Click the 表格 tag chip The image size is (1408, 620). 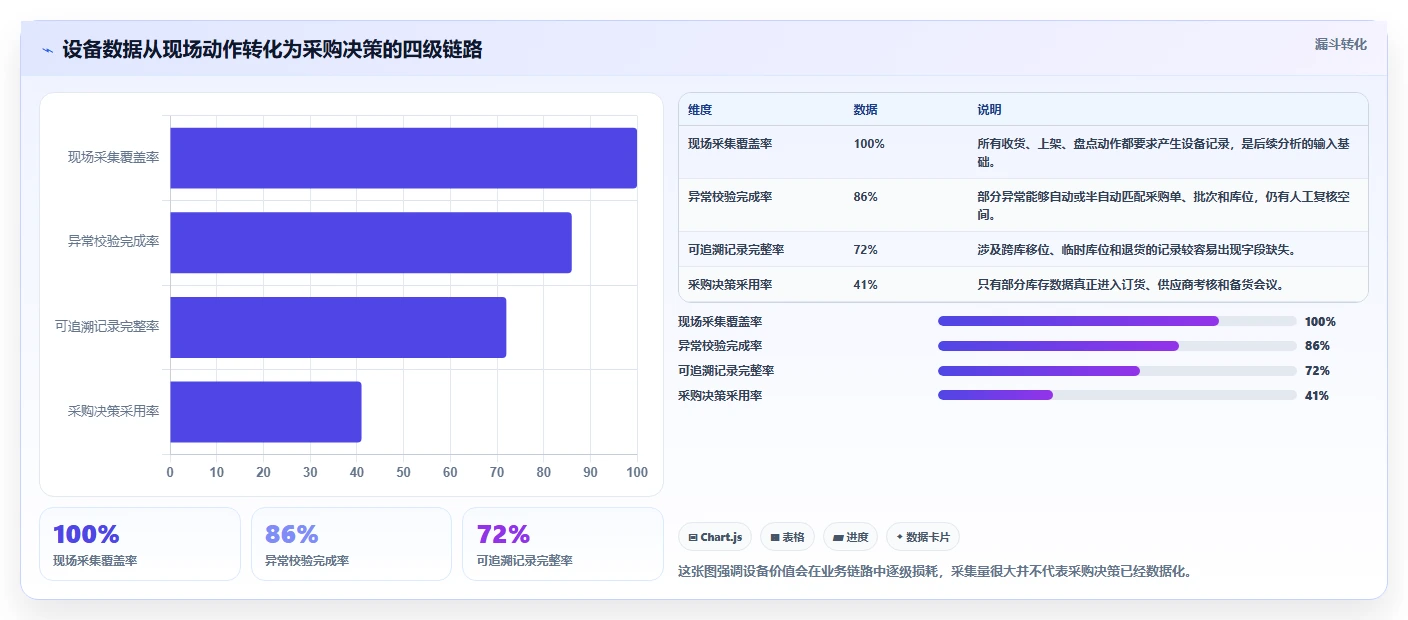(x=788, y=537)
